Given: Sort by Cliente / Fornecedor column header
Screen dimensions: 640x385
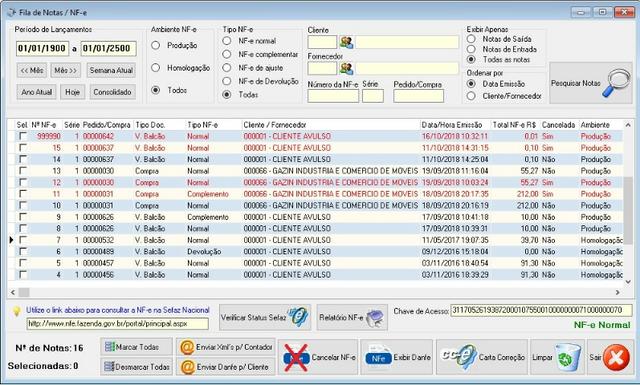Looking at the screenshot, I should [x=331, y=125].
